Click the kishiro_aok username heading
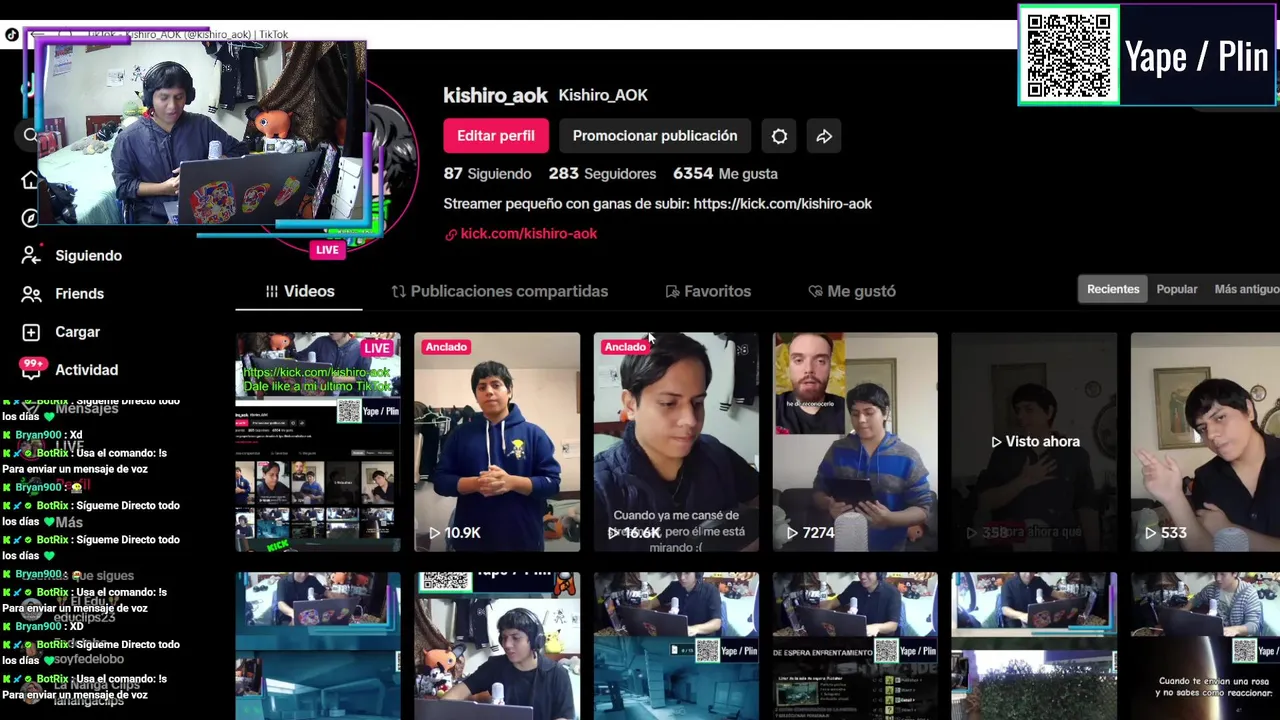 (496, 95)
